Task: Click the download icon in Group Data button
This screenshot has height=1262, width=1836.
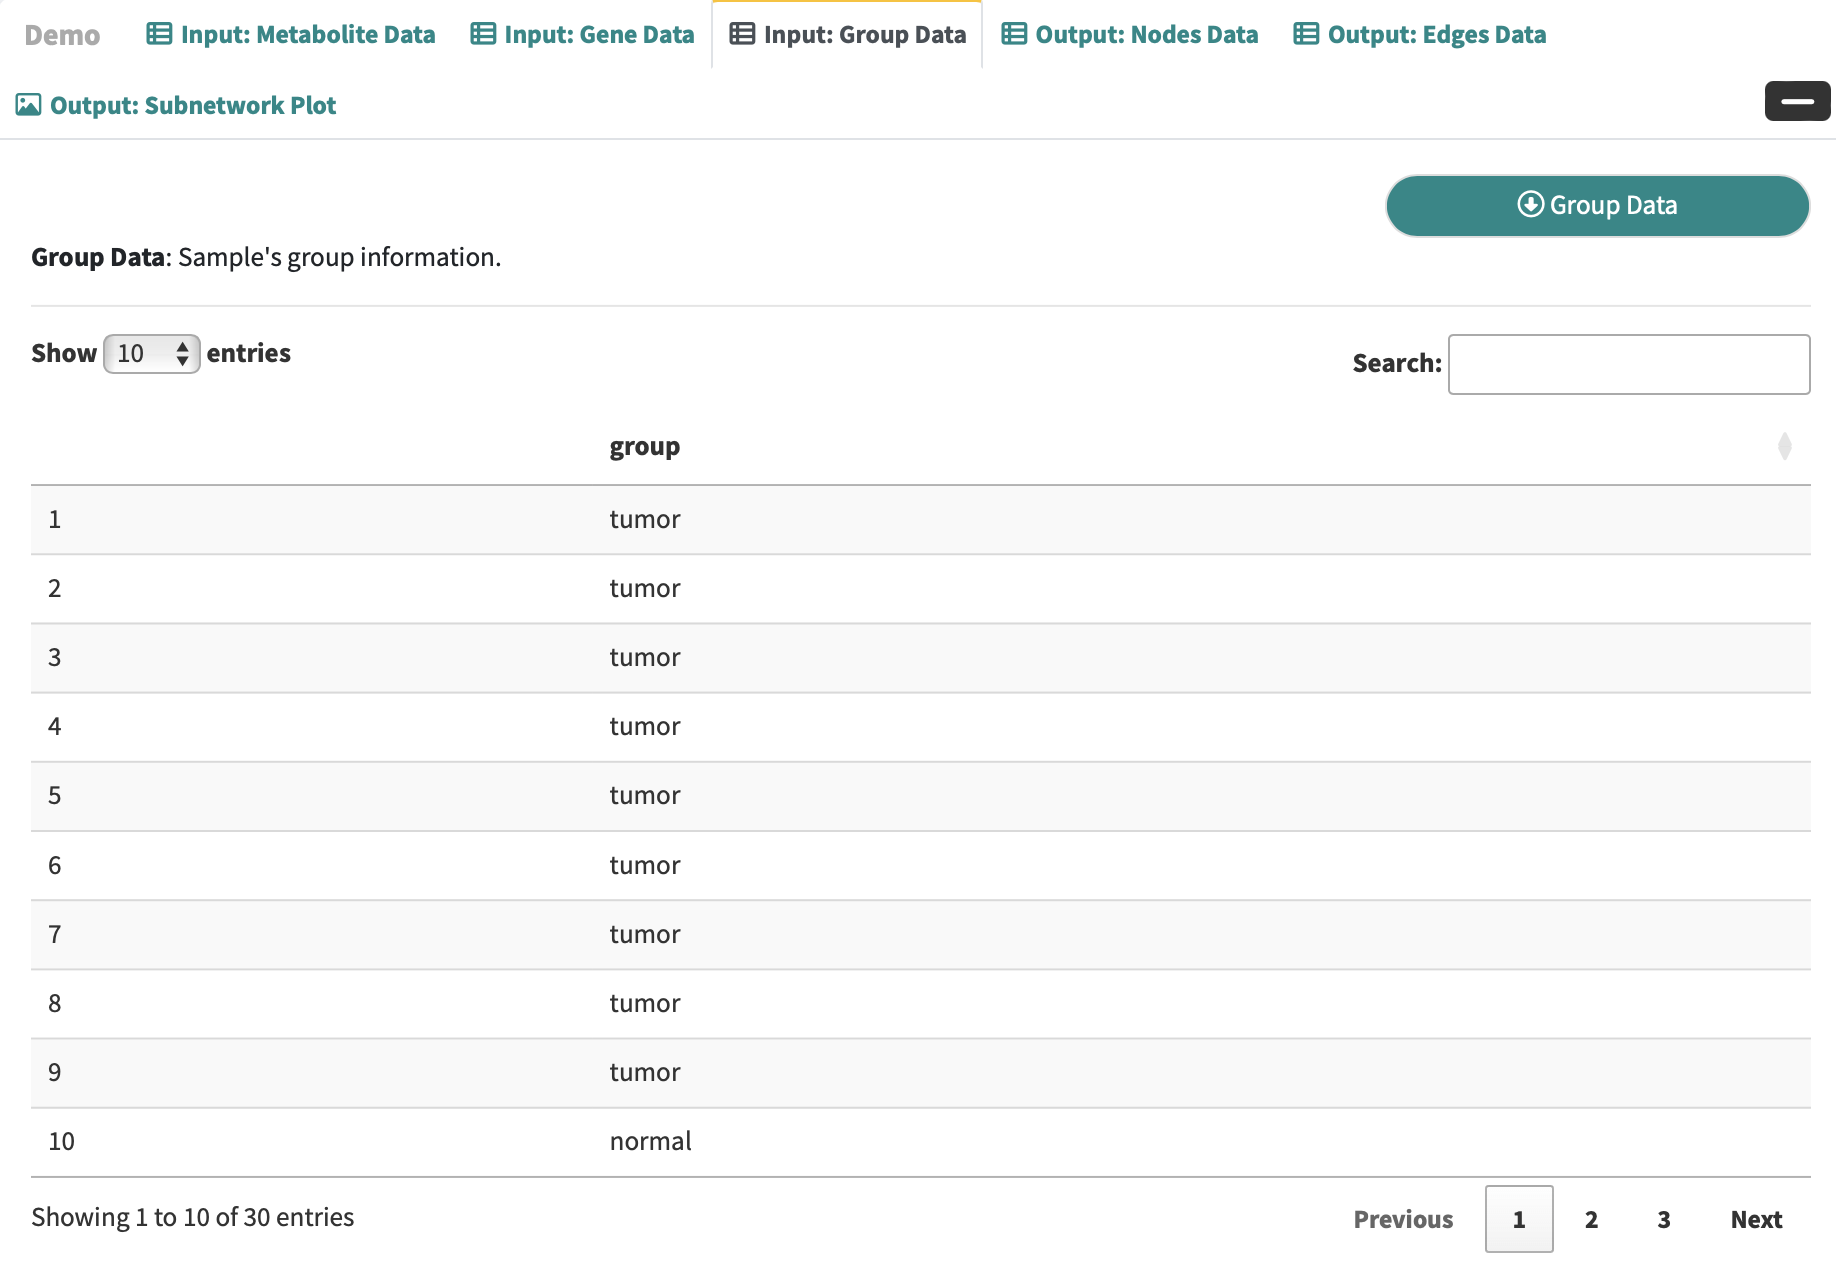Action: [x=1530, y=204]
